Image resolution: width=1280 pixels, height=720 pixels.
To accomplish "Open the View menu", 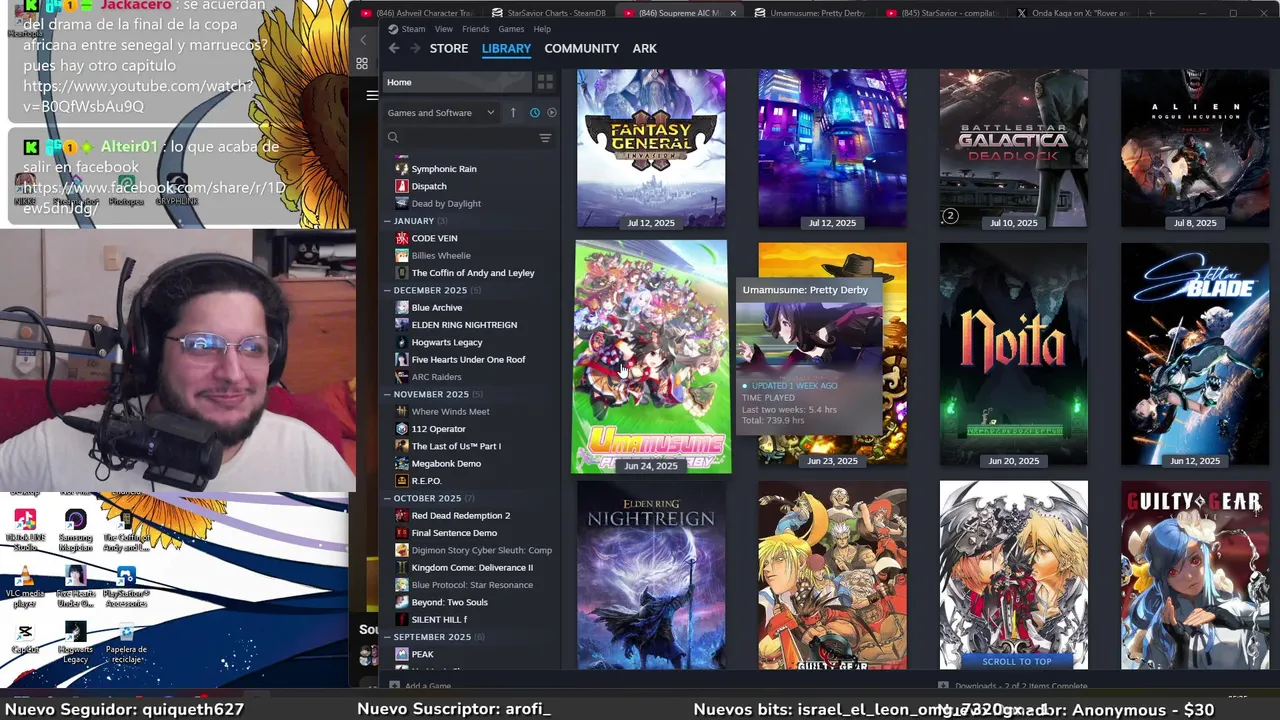I will pyautogui.click(x=443, y=29).
